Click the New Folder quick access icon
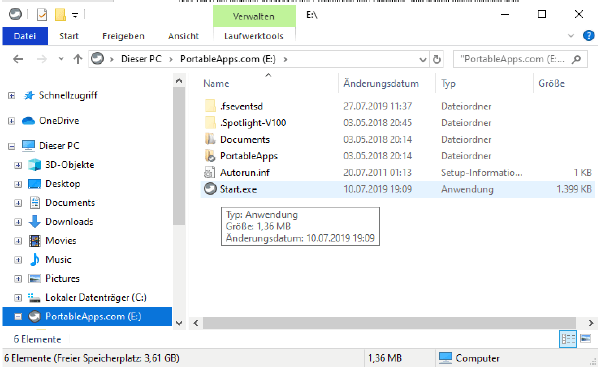 (60, 15)
